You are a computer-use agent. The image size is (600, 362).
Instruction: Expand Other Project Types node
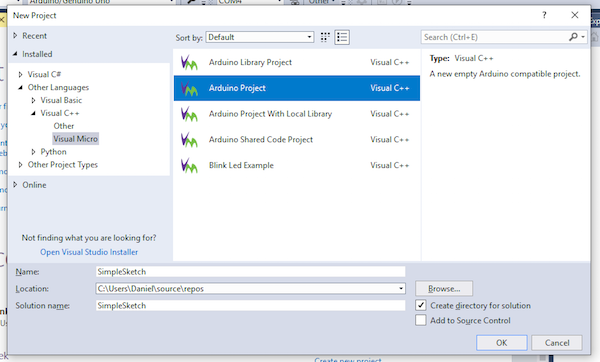click(x=21, y=165)
